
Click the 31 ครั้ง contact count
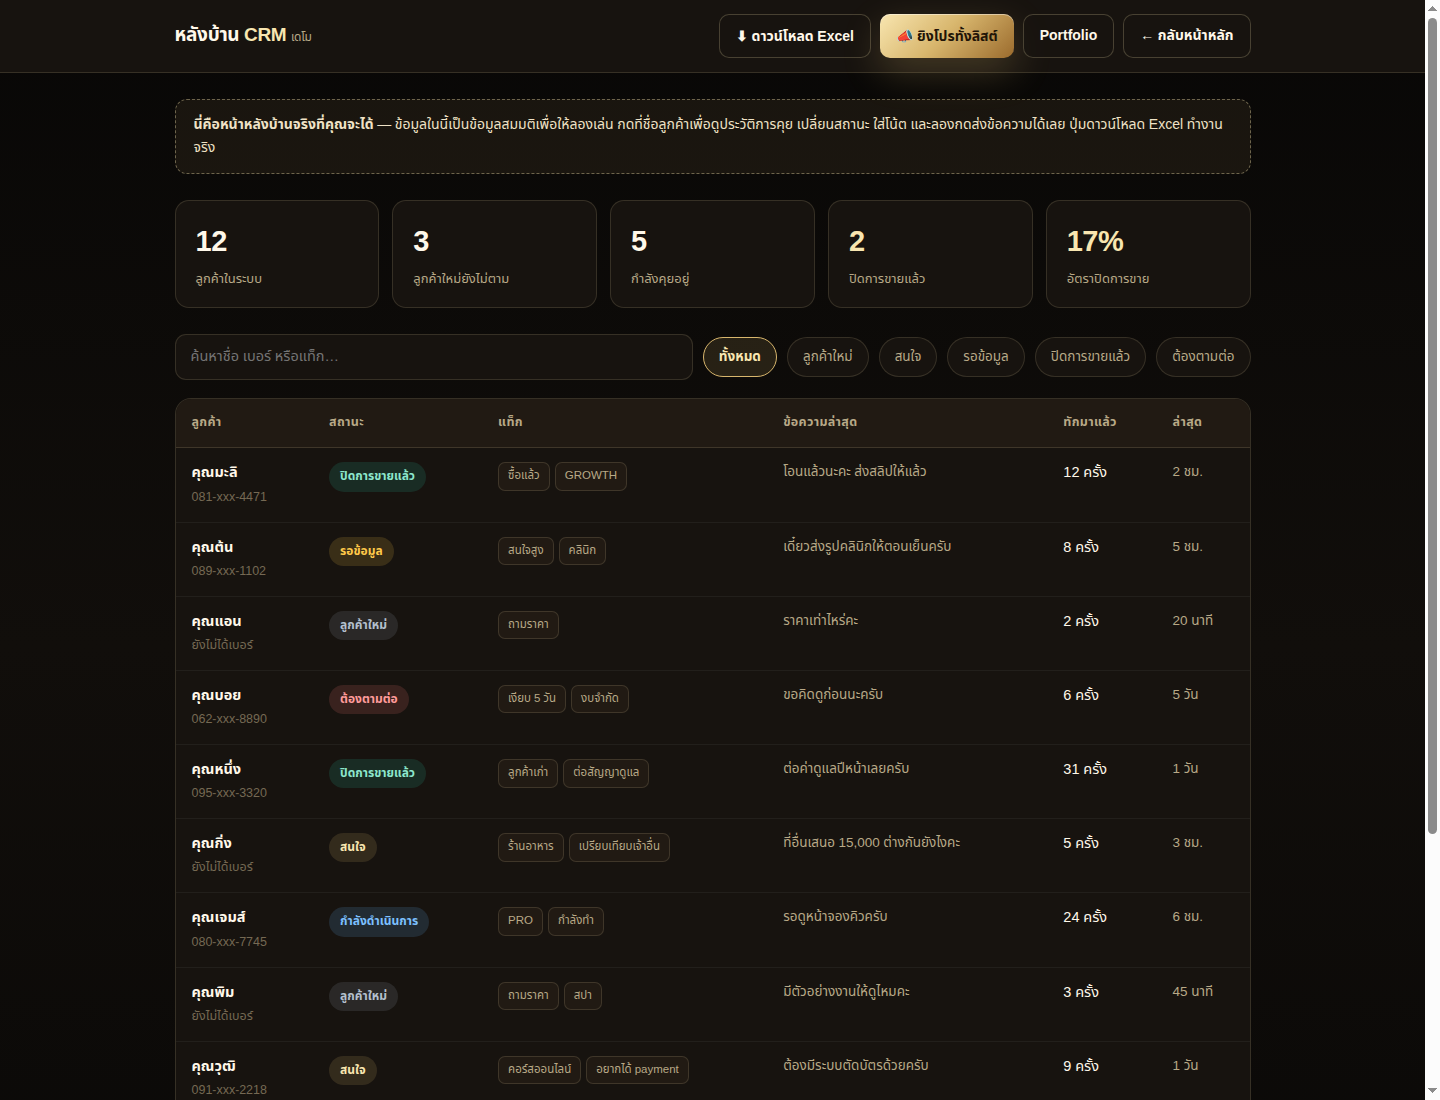1085,769
